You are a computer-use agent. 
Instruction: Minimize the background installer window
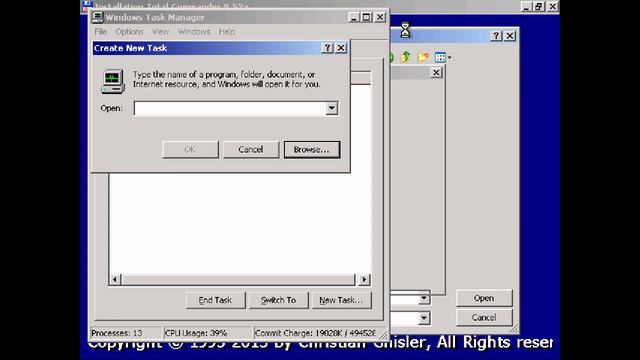527,6
